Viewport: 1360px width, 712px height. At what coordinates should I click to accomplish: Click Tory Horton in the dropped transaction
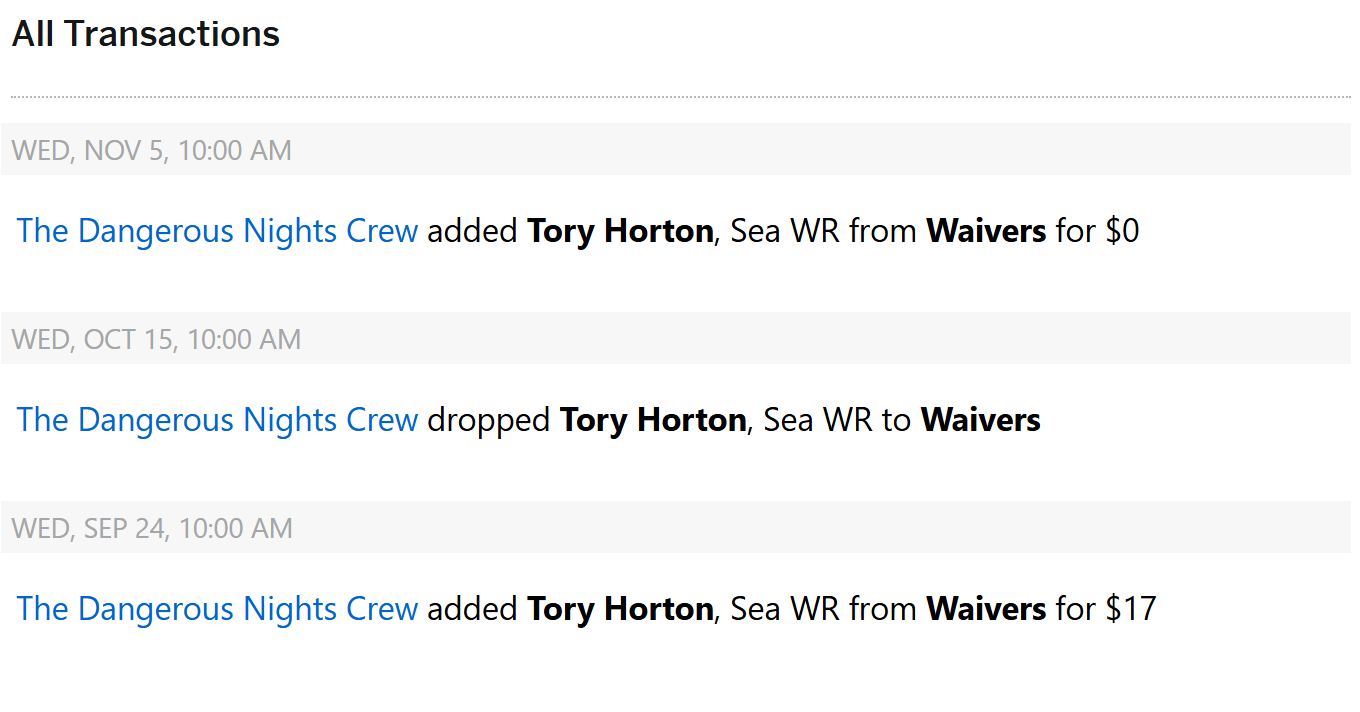coord(652,420)
